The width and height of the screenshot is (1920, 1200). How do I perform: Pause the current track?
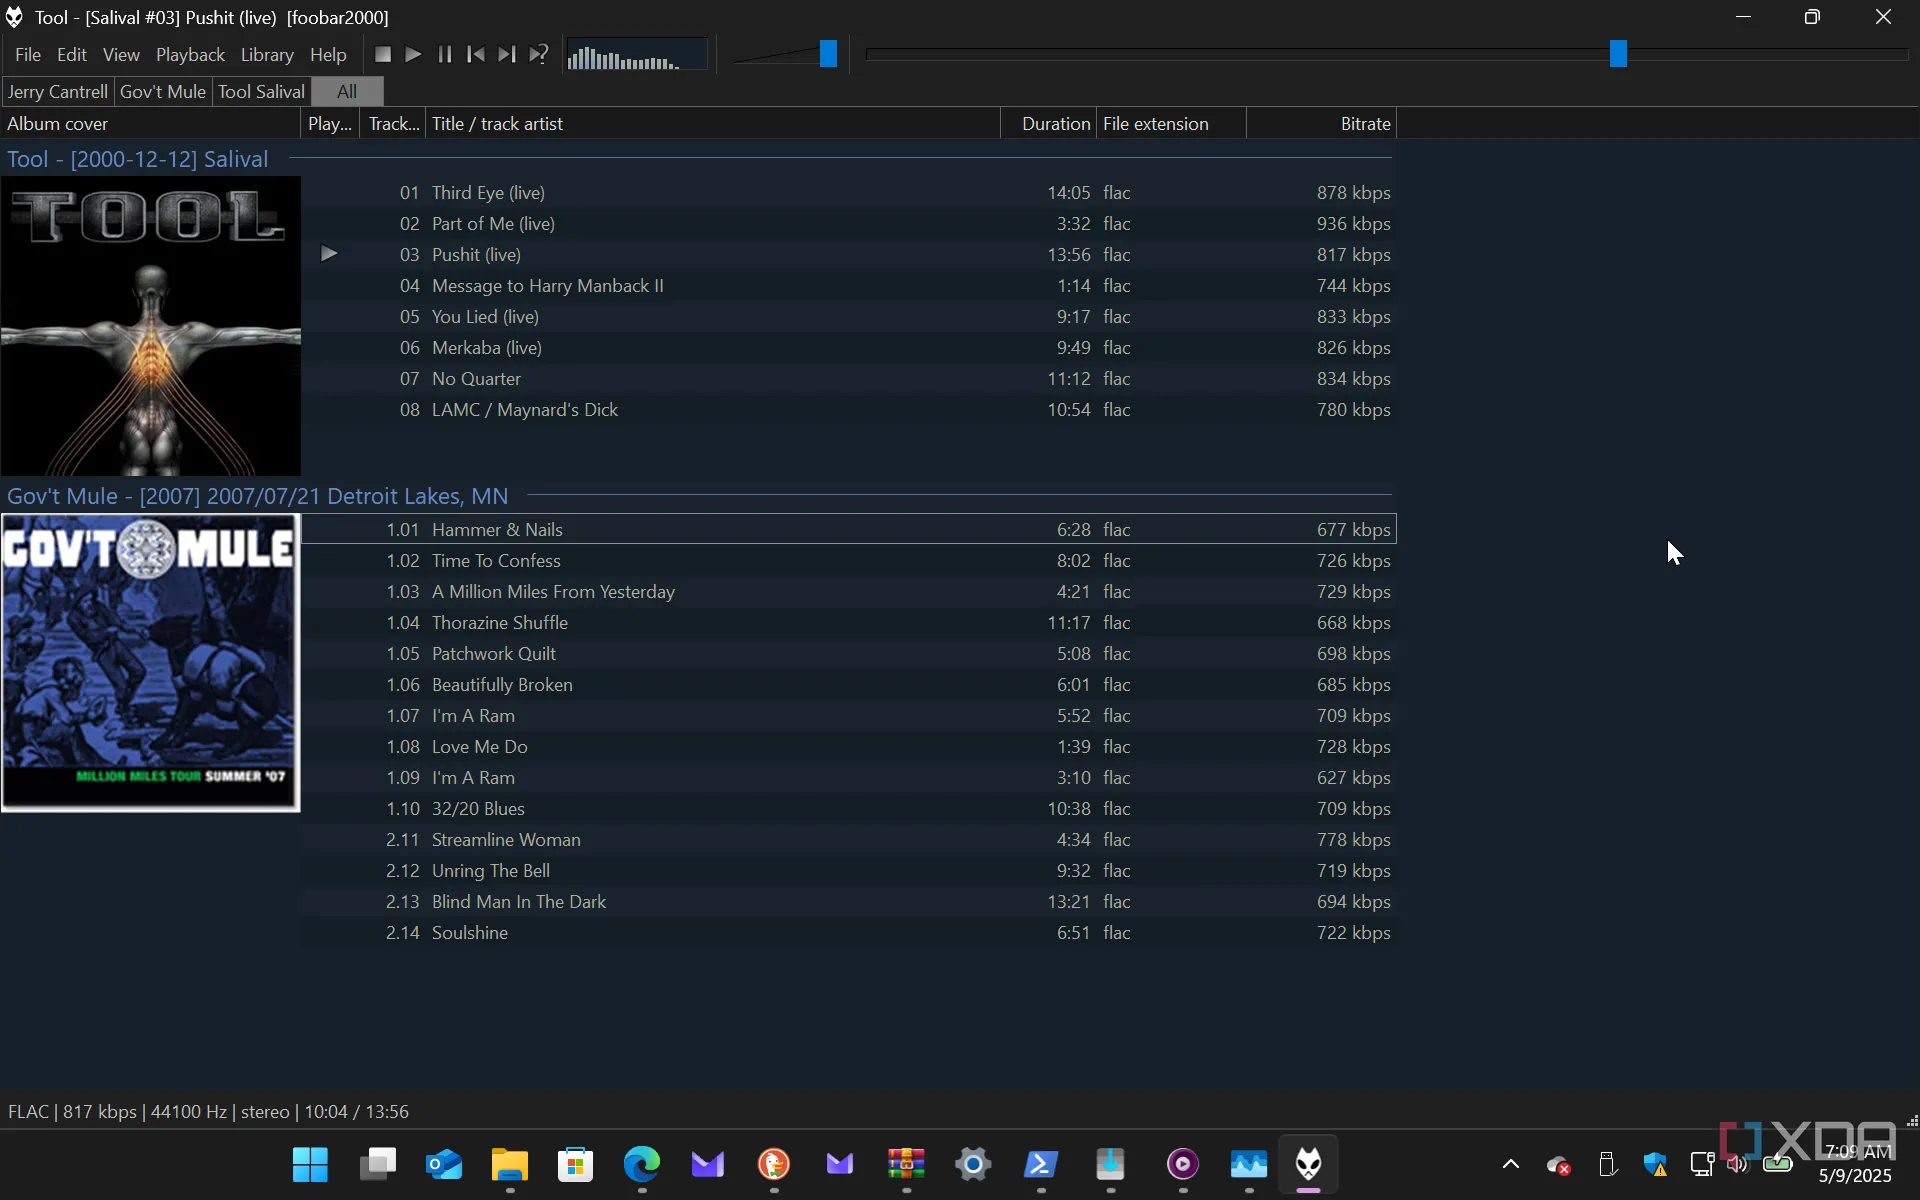[445, 54]
